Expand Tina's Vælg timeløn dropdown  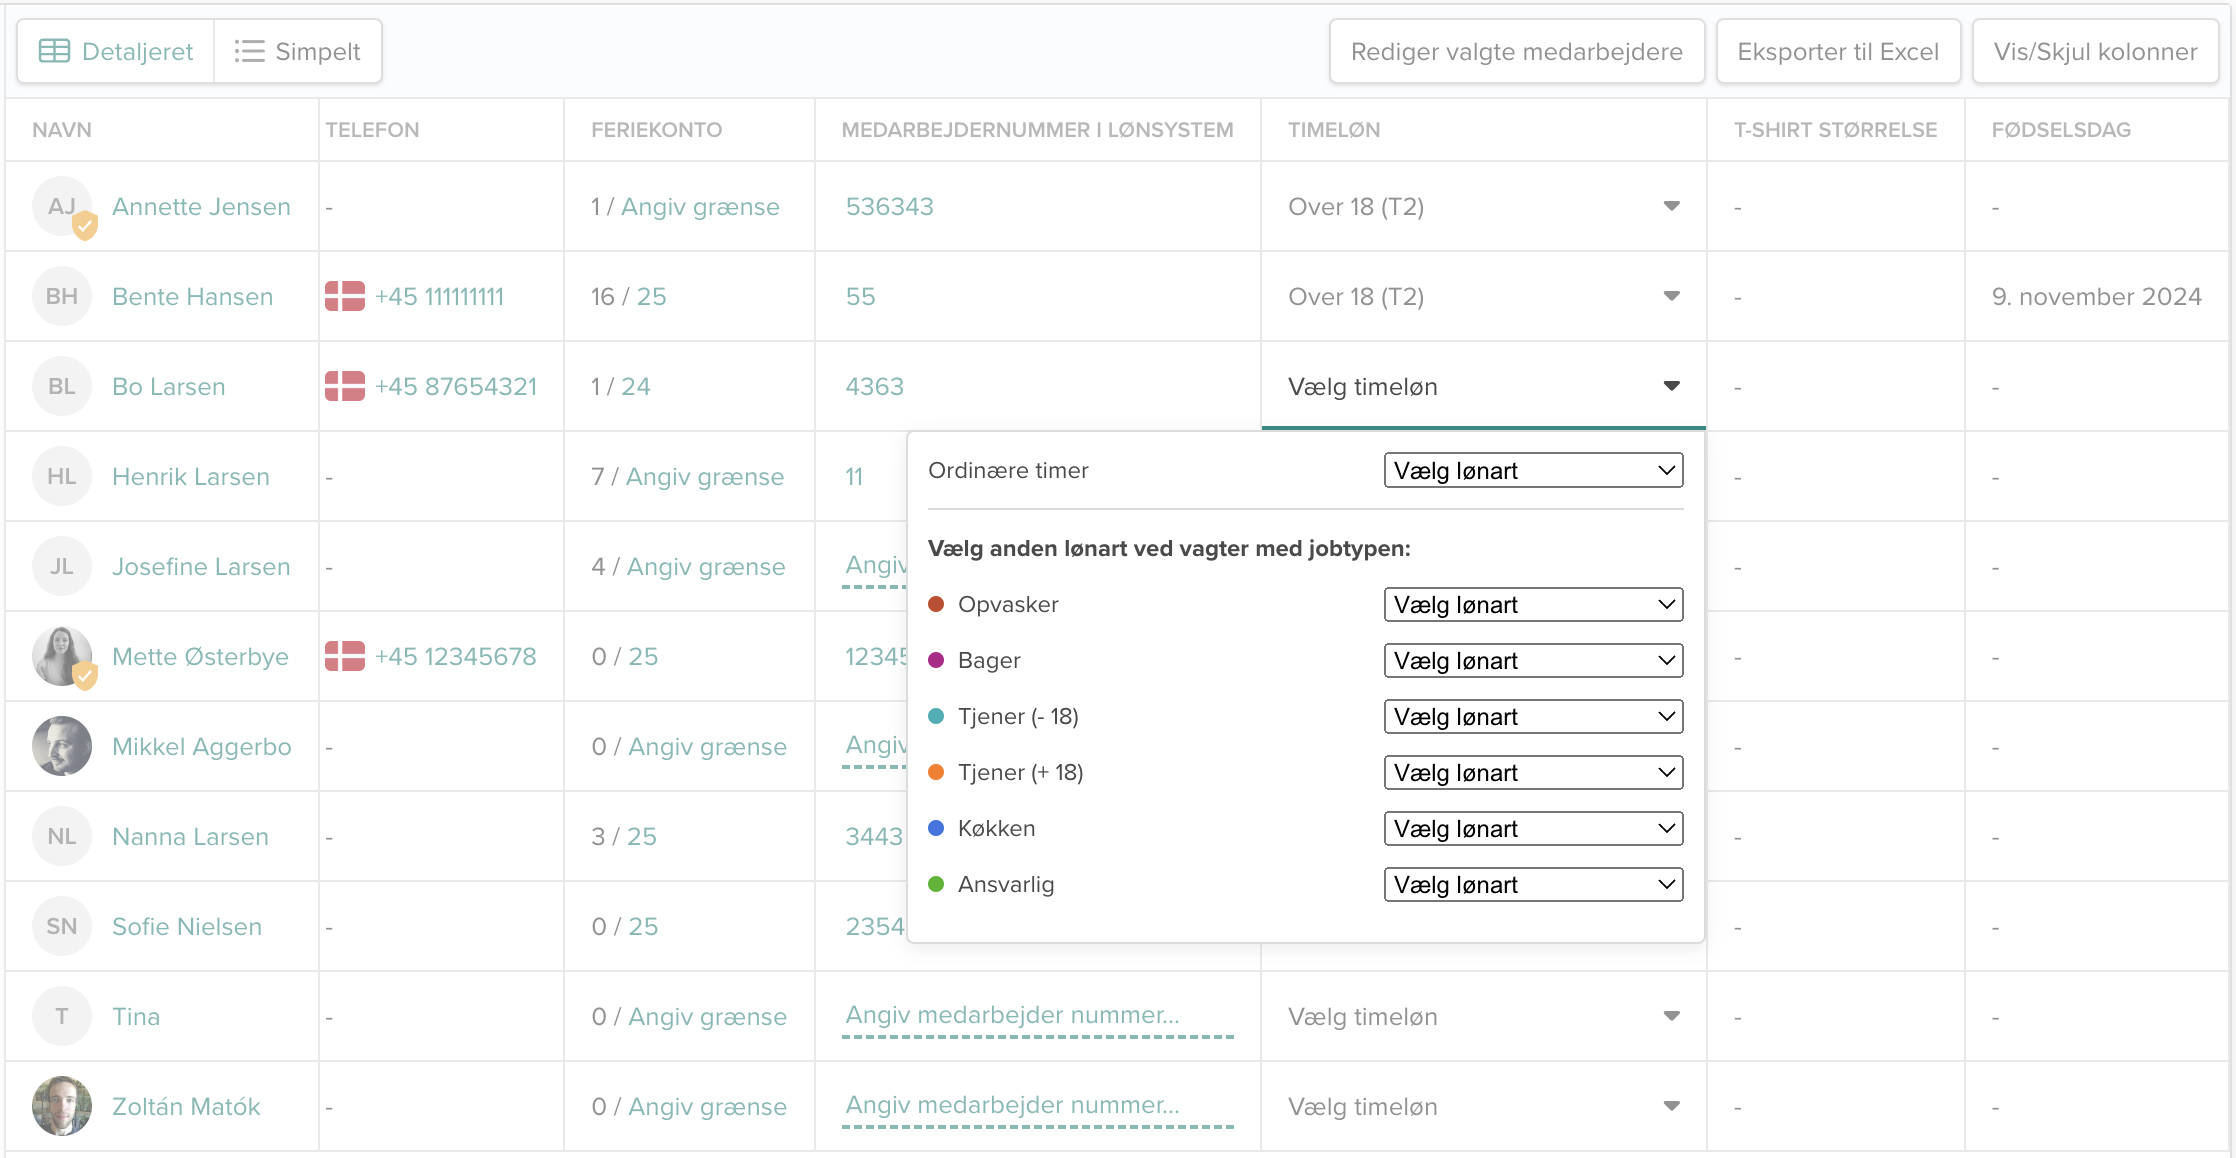coord(1483,1016)
